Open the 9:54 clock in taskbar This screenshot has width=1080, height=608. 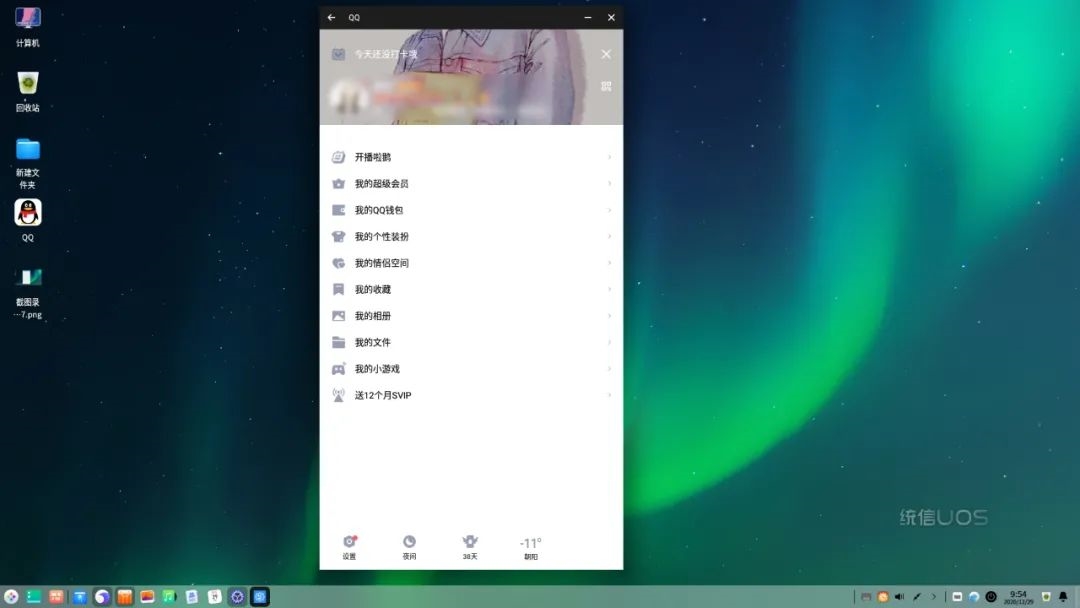(1019, 596)
